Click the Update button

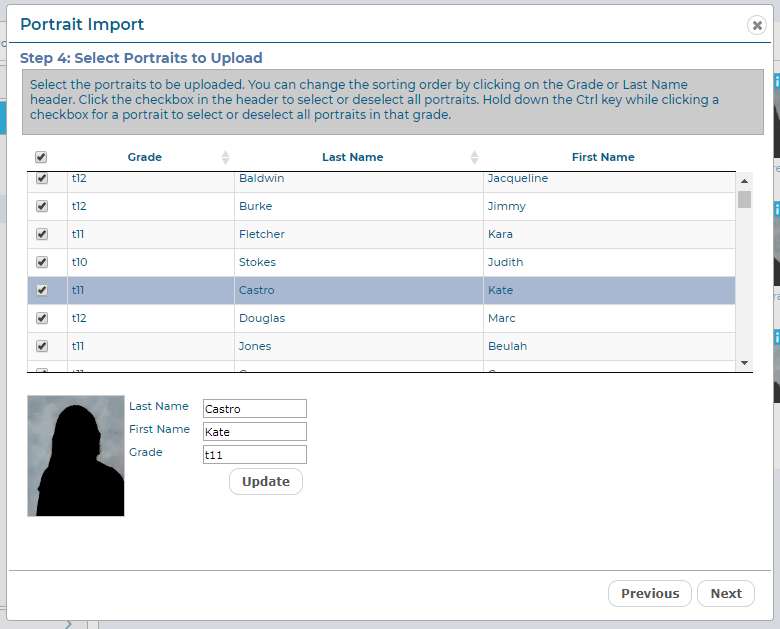266,482
